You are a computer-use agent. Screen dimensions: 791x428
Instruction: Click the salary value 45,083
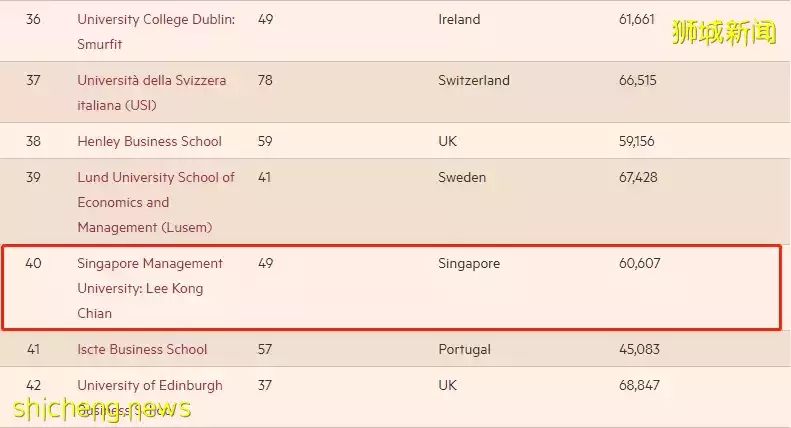tap(639, 349)
